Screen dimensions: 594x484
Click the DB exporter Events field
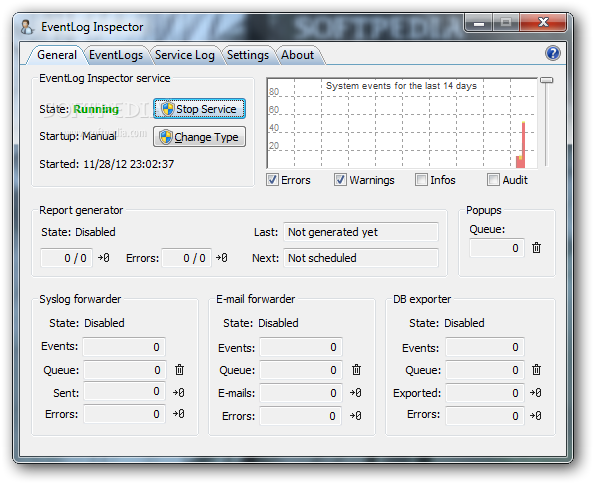click(x=485, y=347)
